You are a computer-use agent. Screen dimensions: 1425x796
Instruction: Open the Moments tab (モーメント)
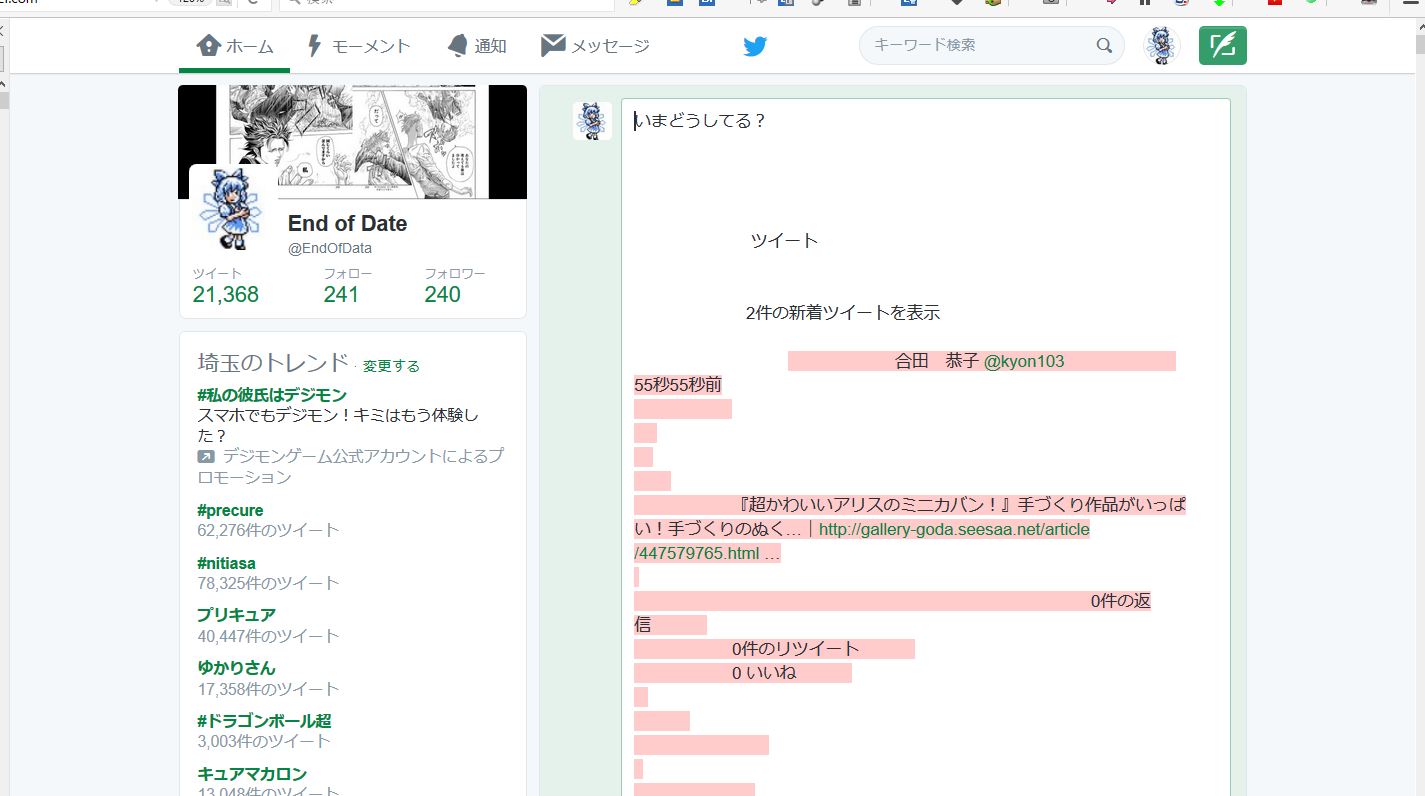tap(357, 46)
